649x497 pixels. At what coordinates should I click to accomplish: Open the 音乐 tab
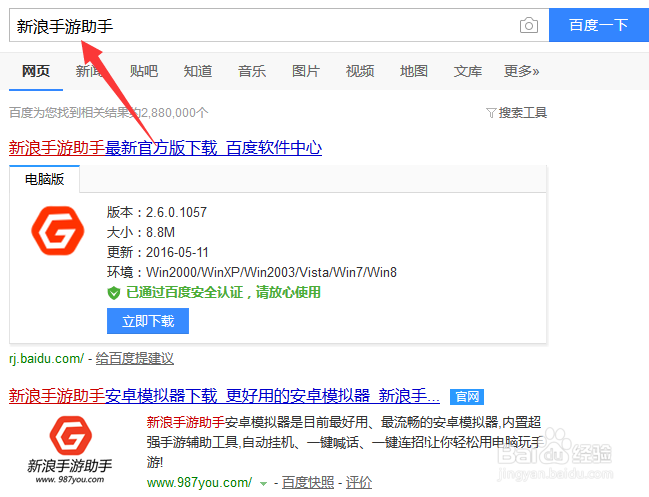coord(252,71)
